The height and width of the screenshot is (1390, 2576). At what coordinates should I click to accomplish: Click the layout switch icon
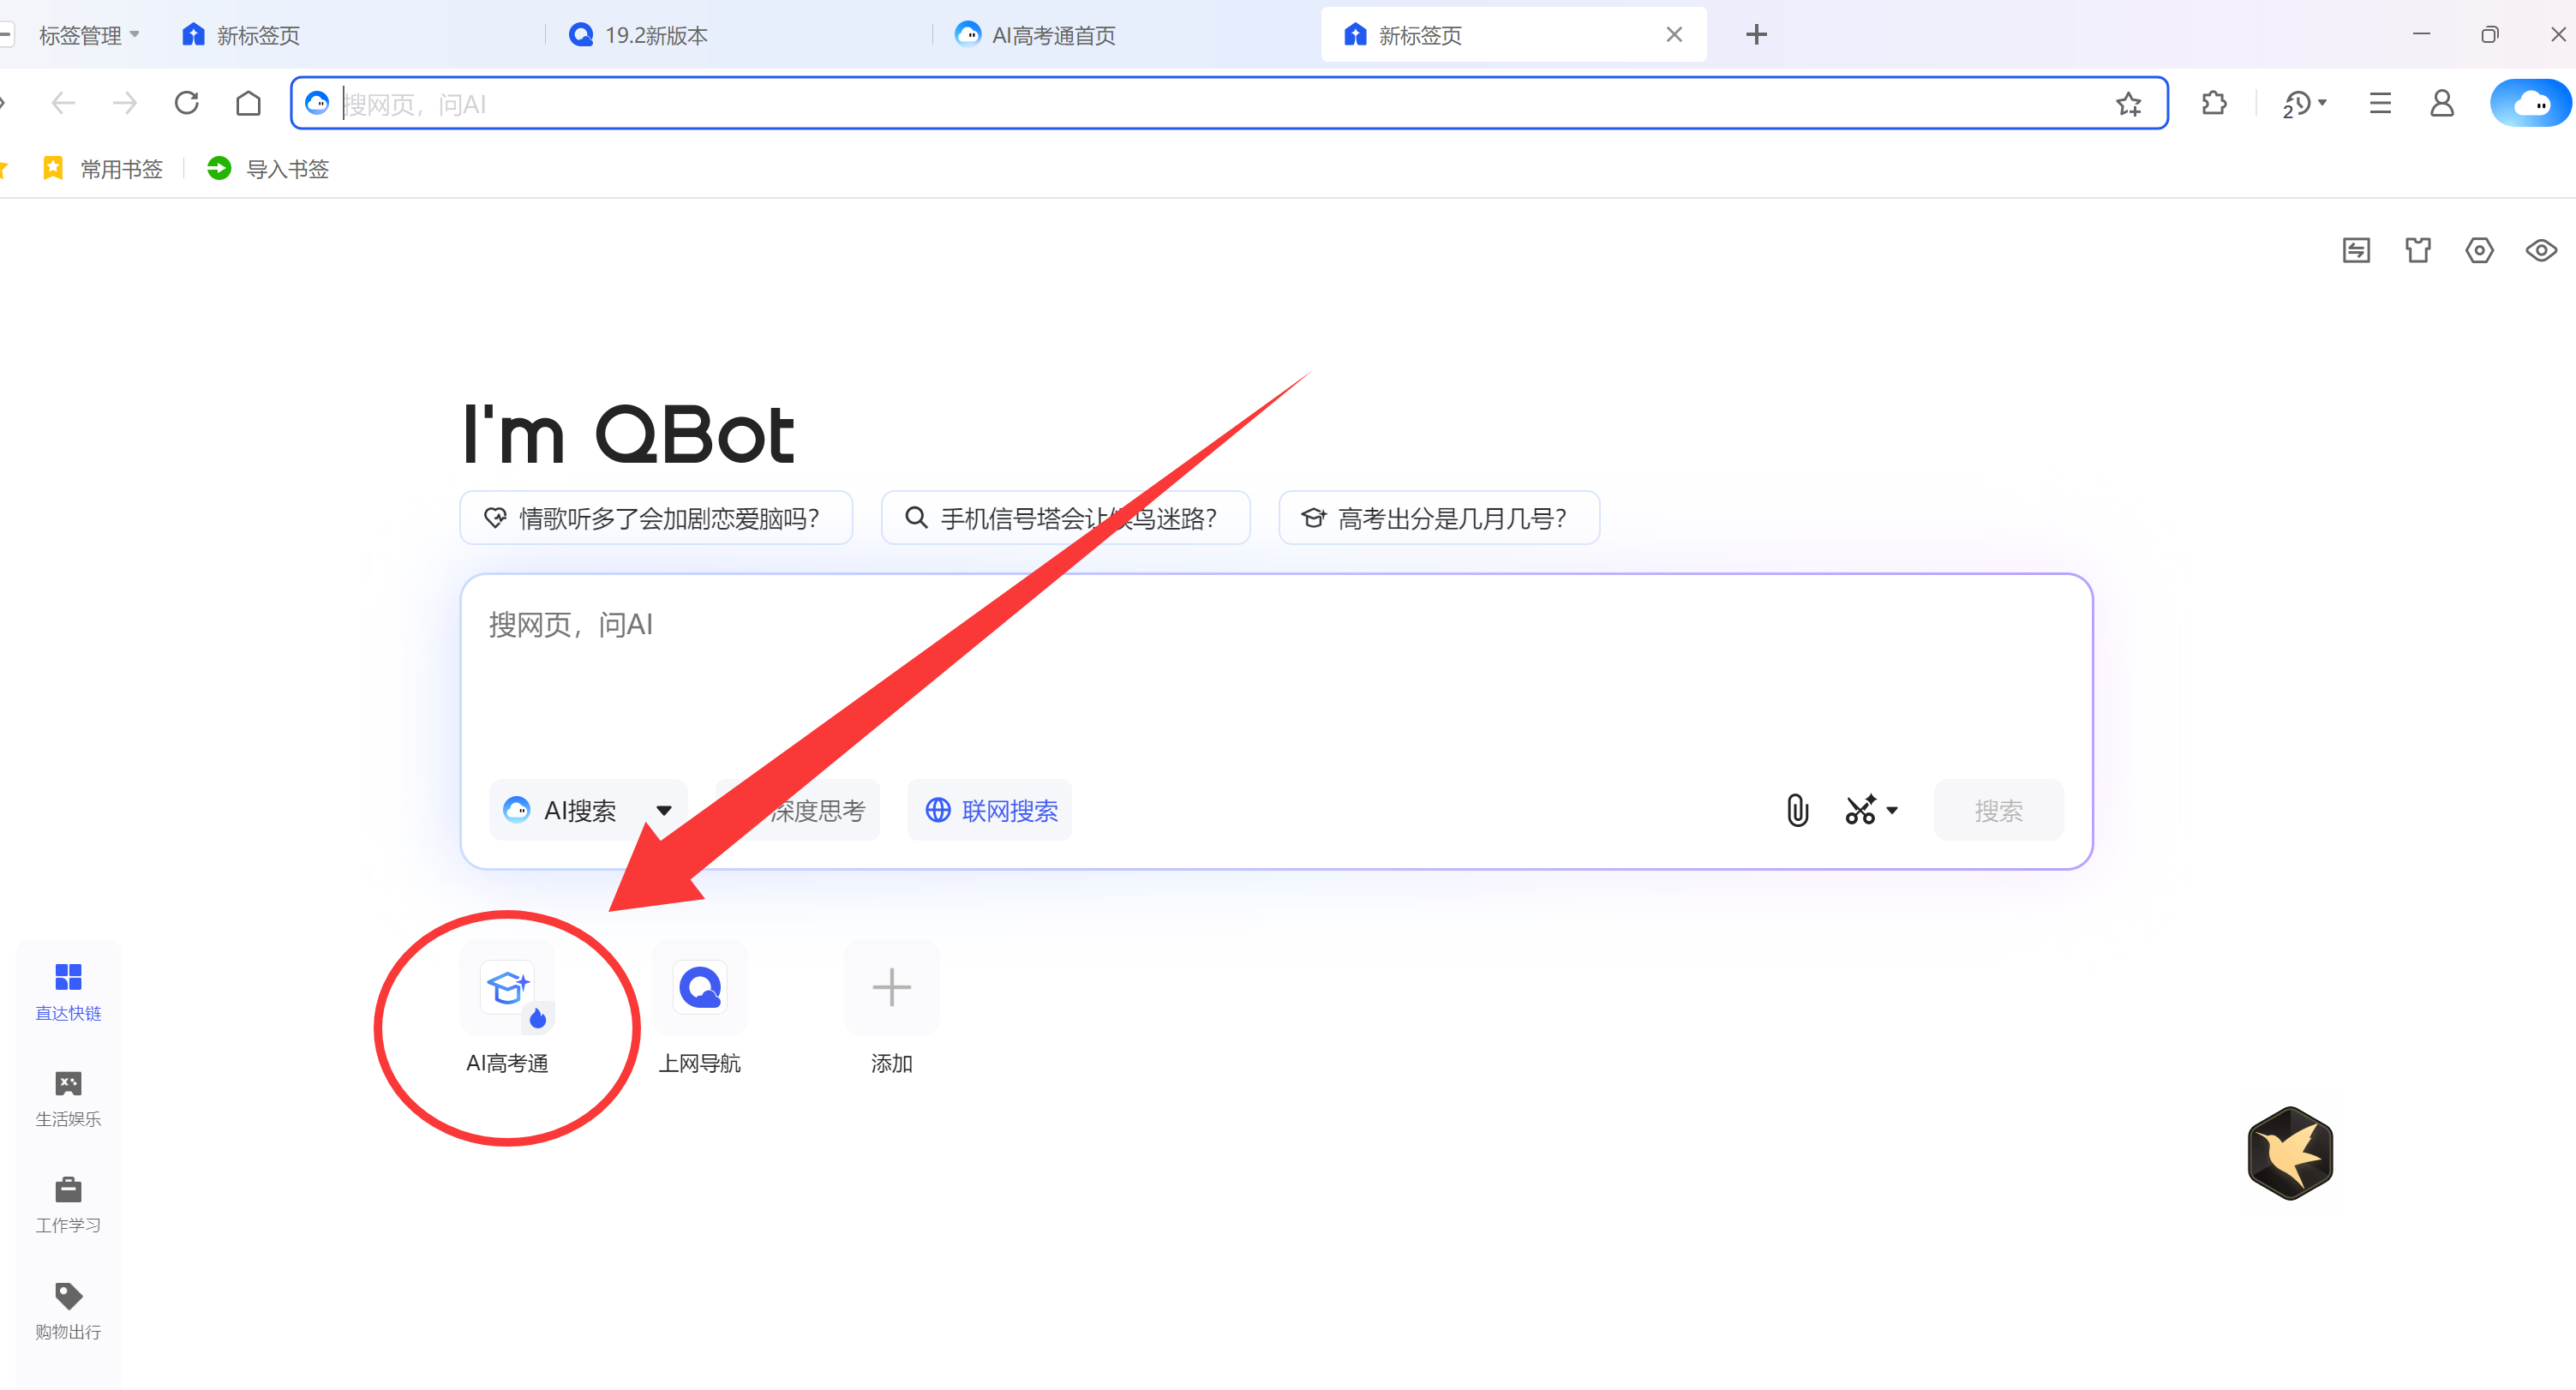pyautogui.click(x=2356, y=250)
